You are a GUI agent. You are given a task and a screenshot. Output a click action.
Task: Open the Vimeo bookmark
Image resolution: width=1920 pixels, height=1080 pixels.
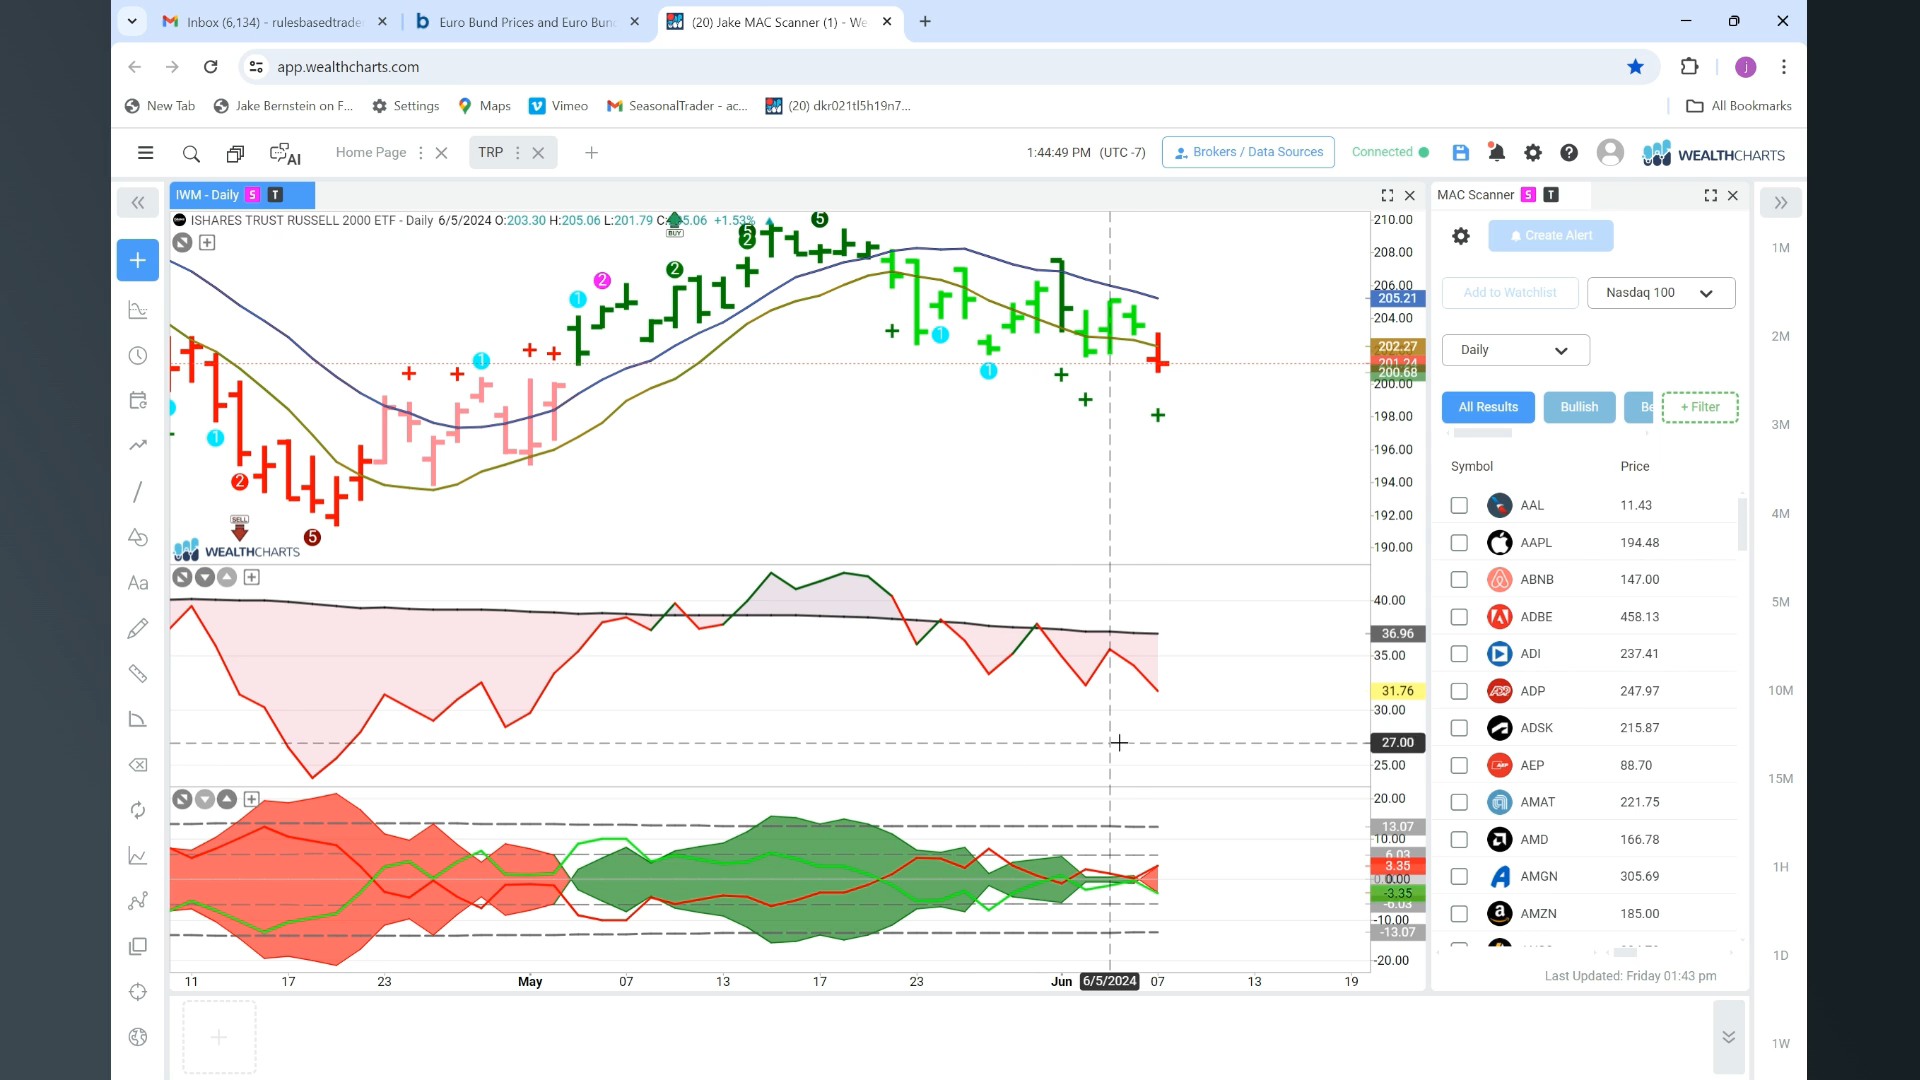coord(558,106)
